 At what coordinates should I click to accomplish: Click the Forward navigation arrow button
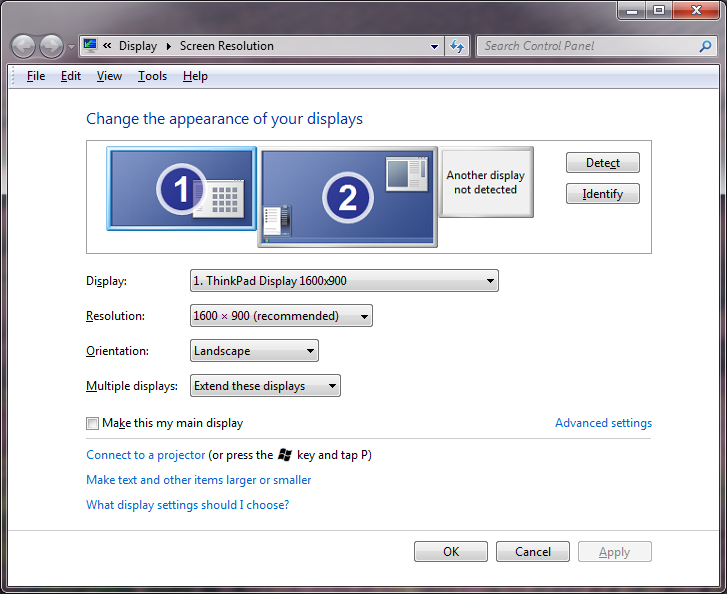point(51,46)
